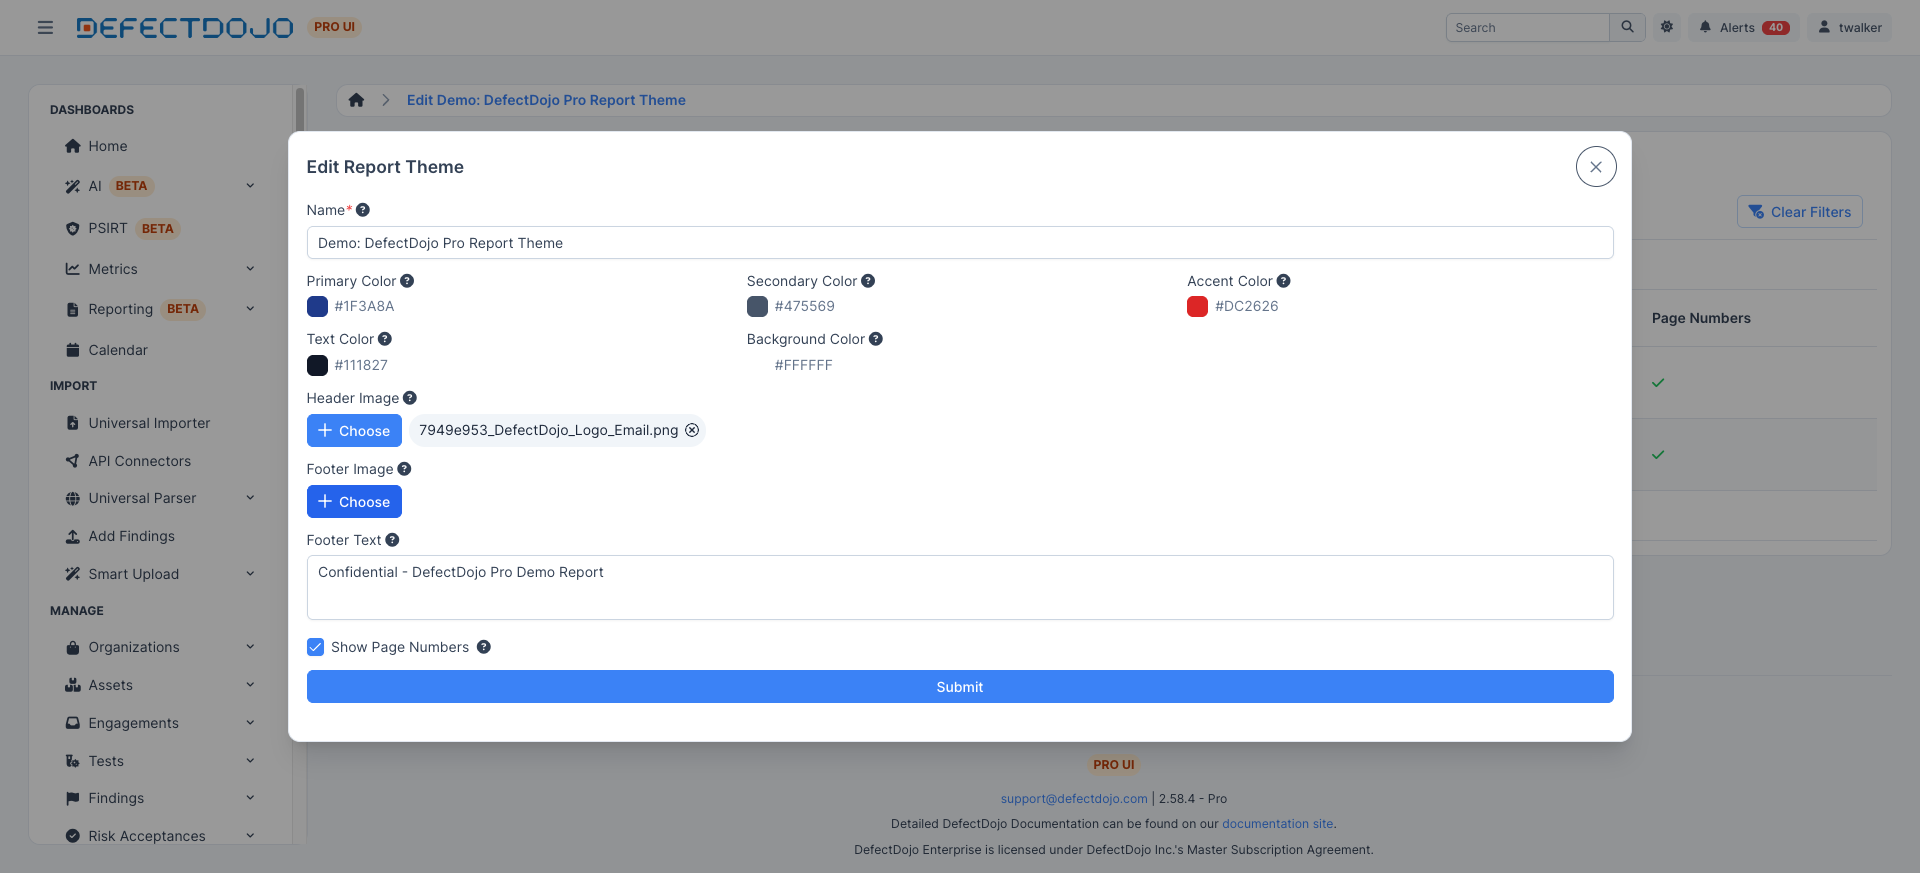1920x873 pixels.
Task: Show help for Text Color
Action: [x=385, y=339]
